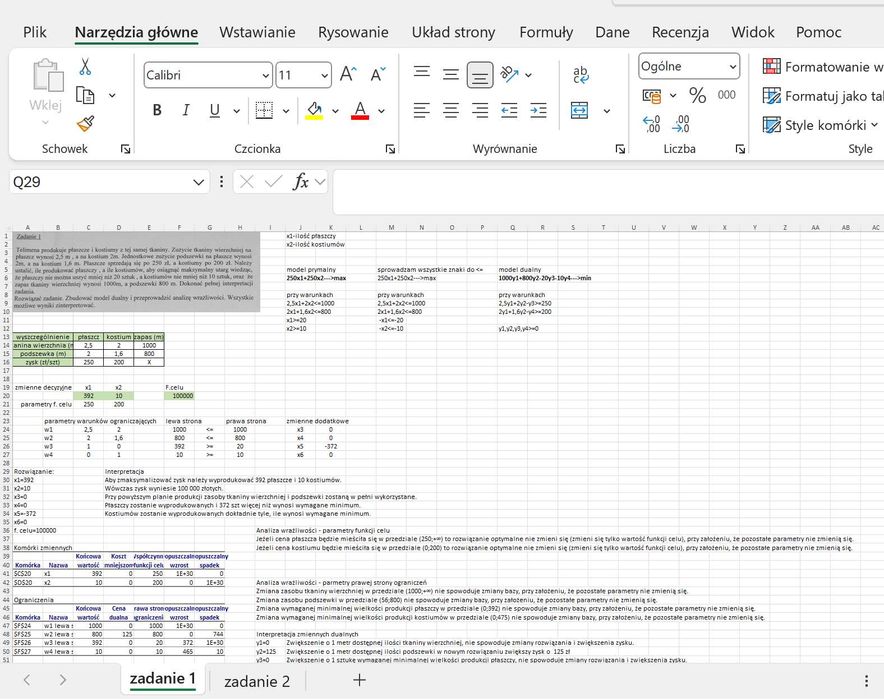Expand the fill color palette arrow
The image size is (884, 699).
(x=335, y=110)
